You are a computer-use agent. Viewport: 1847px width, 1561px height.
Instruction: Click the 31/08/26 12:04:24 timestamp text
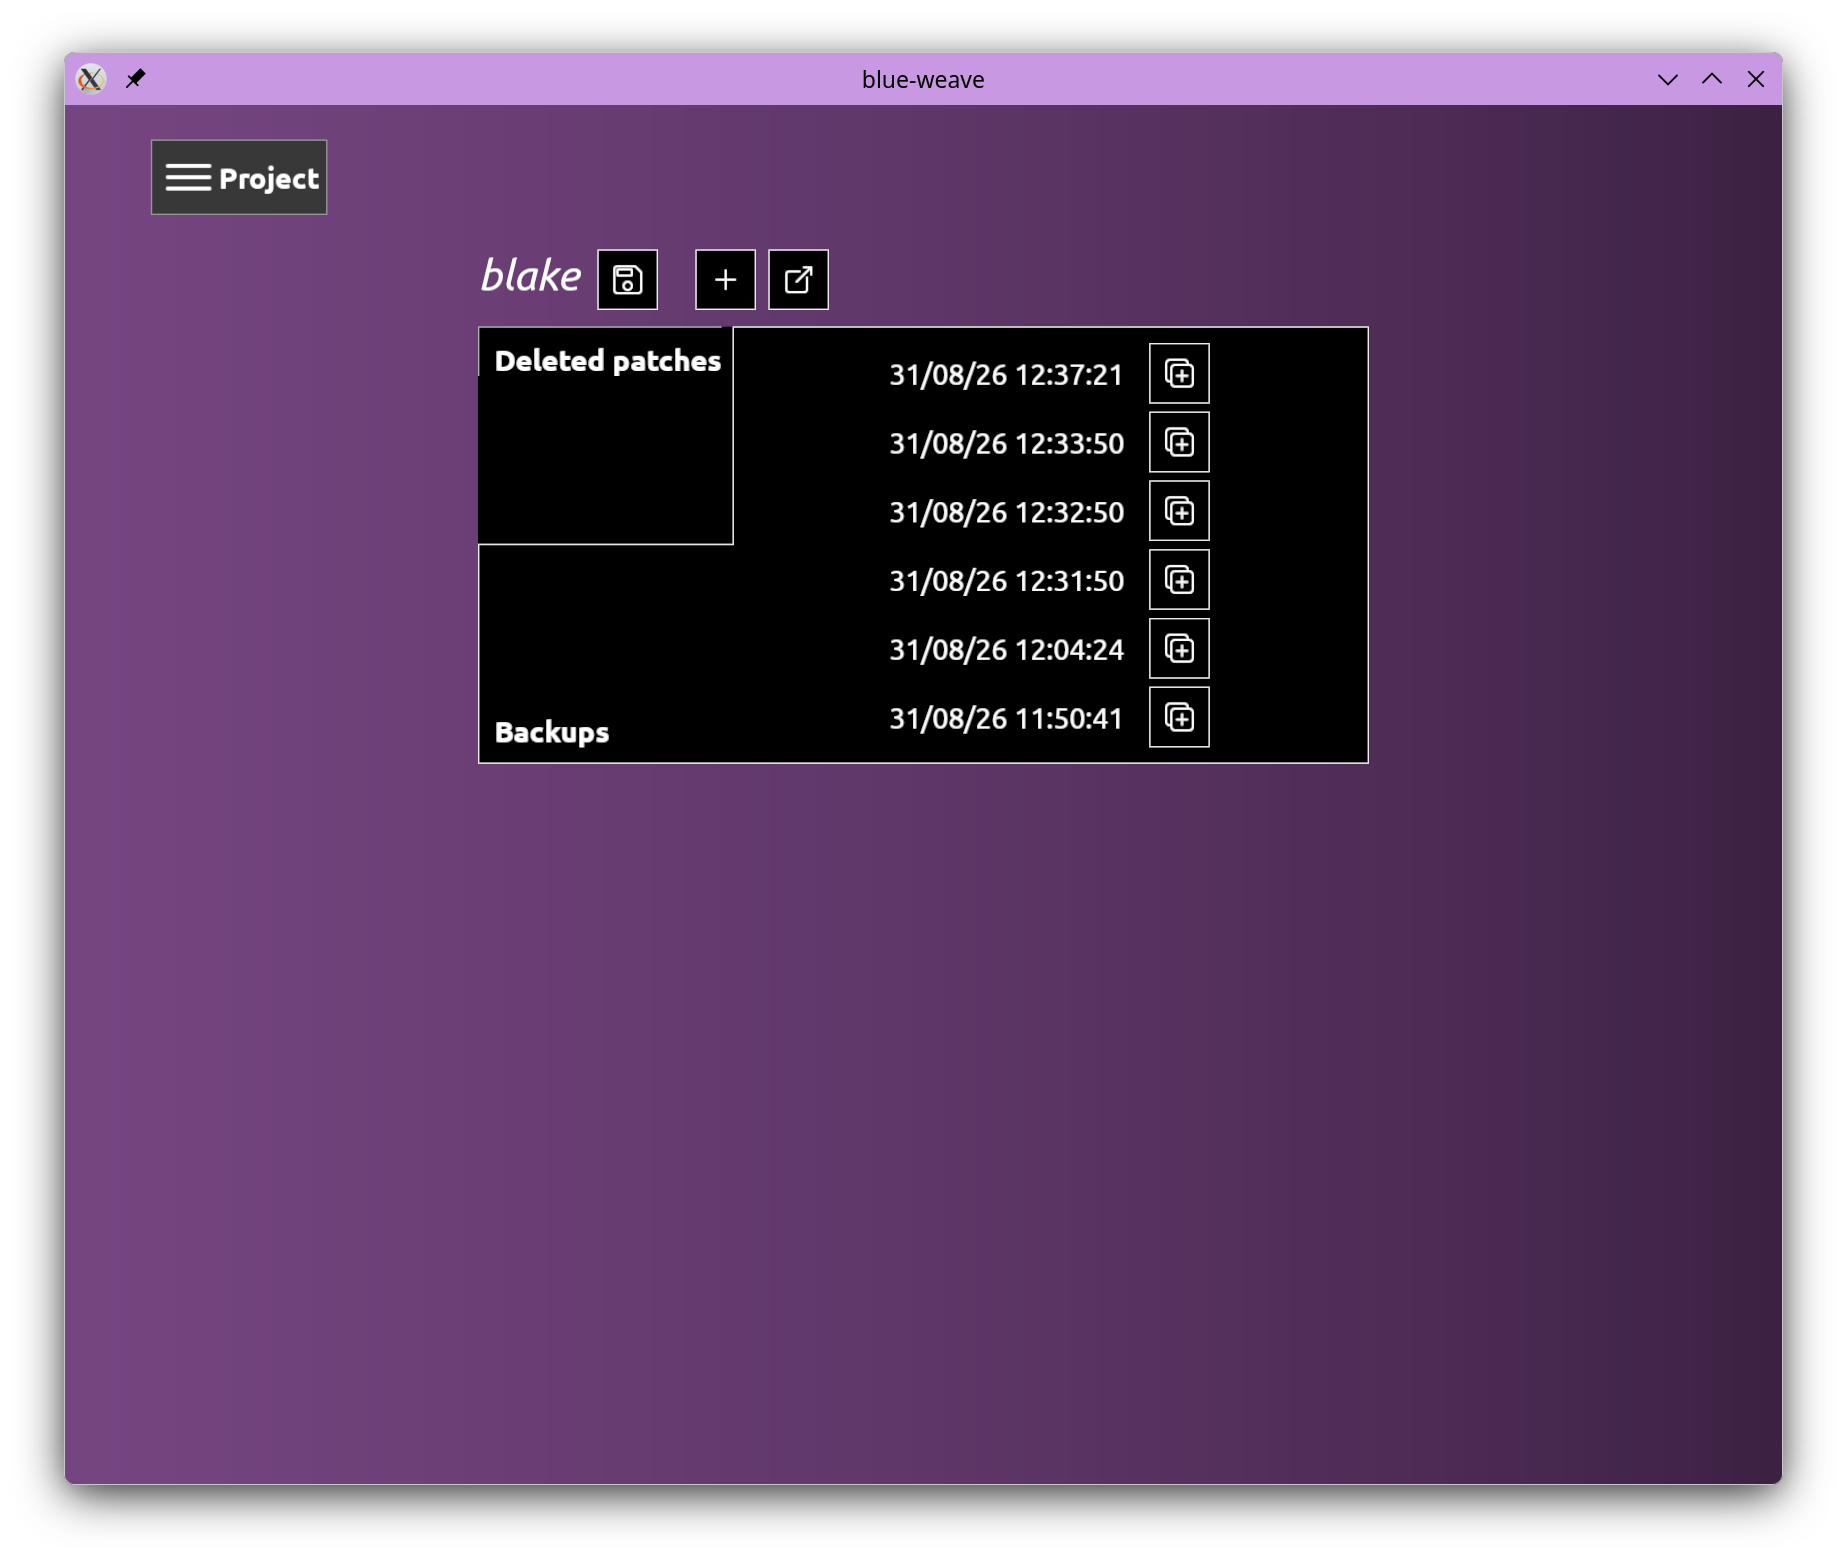pyautogui.click(x=1006, y=650)
